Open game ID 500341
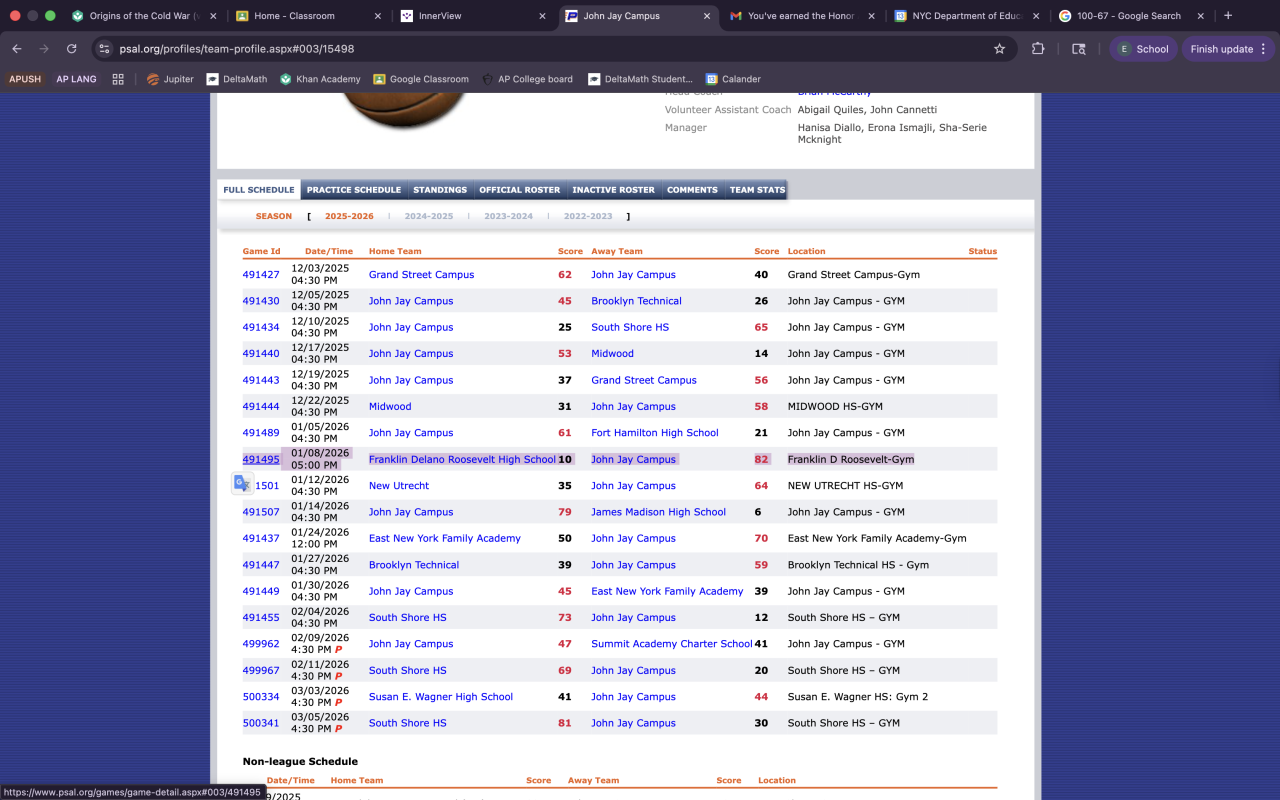Viewport: 1280px width, 800px height. pos(261,724)
